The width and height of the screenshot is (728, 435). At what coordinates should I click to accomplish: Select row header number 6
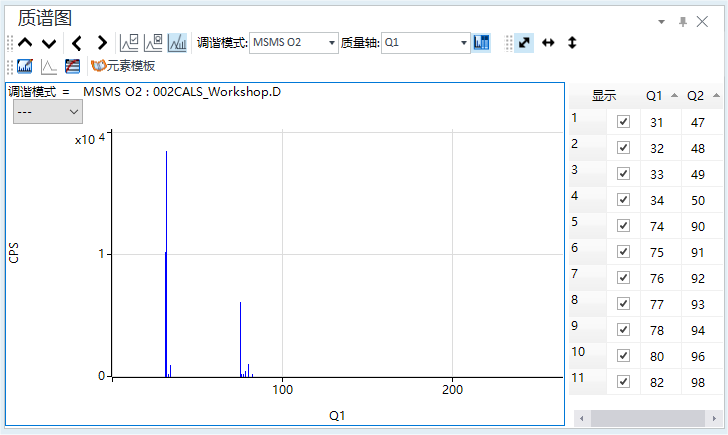[x=588, y=252]
